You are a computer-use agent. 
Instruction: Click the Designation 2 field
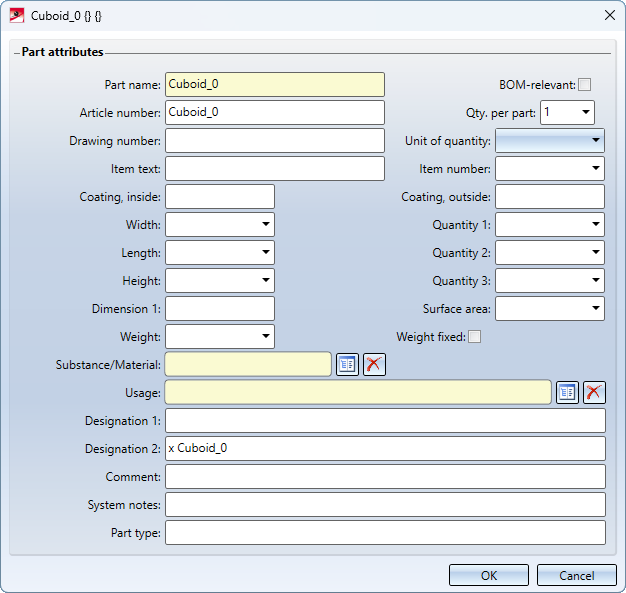[385, 448]
